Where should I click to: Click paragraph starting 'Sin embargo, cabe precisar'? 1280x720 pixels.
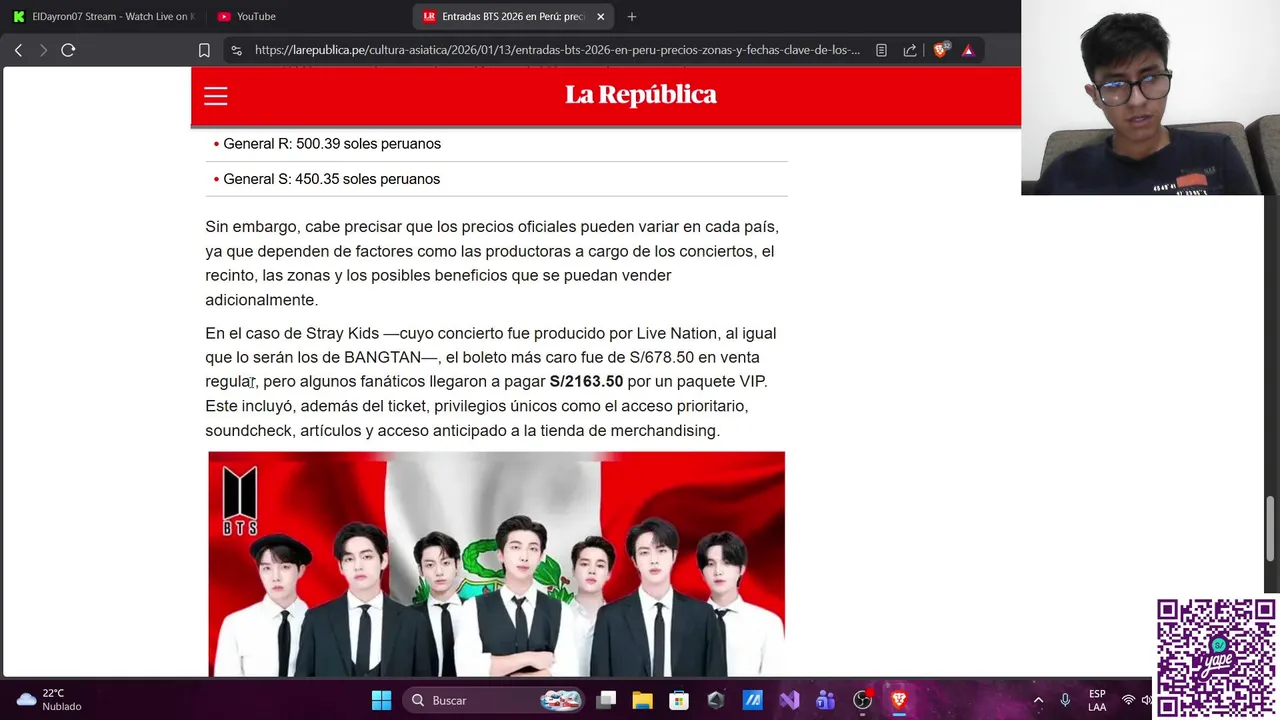coord(492,263)
